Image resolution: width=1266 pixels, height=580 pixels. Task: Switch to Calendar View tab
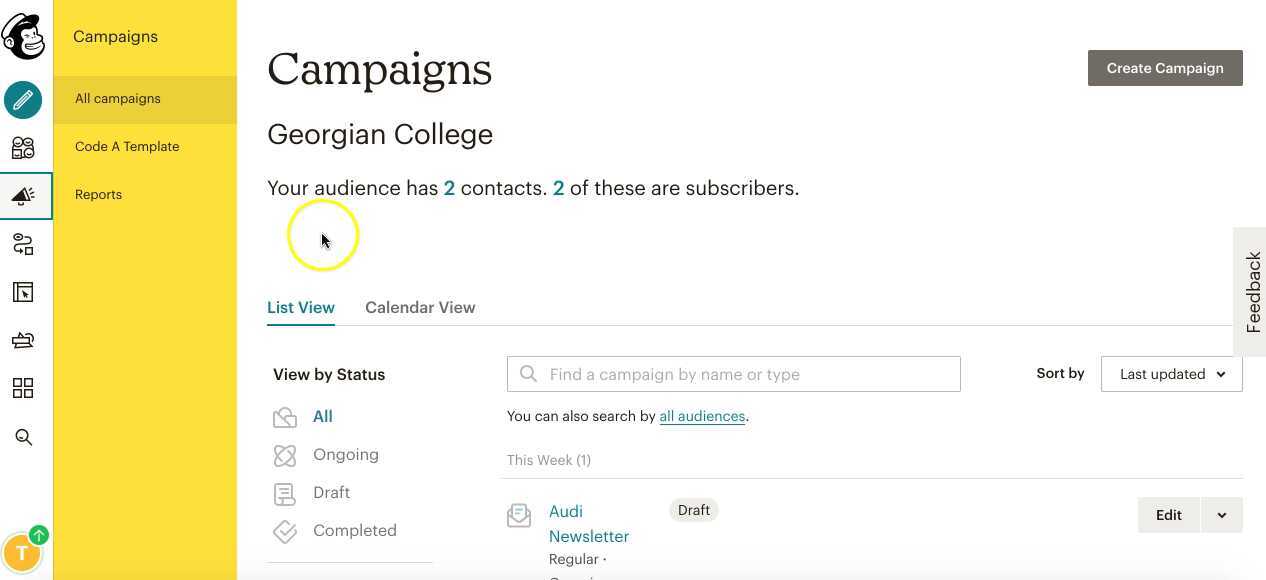pos(420,307)
